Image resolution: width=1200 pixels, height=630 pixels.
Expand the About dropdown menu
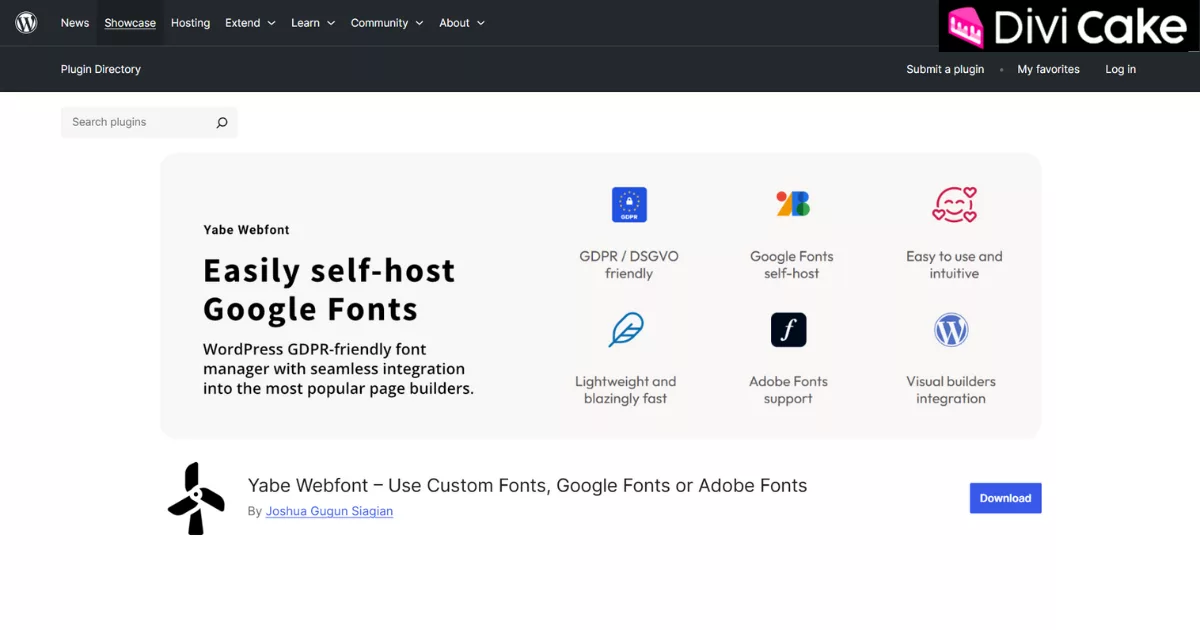coord(462,23)
